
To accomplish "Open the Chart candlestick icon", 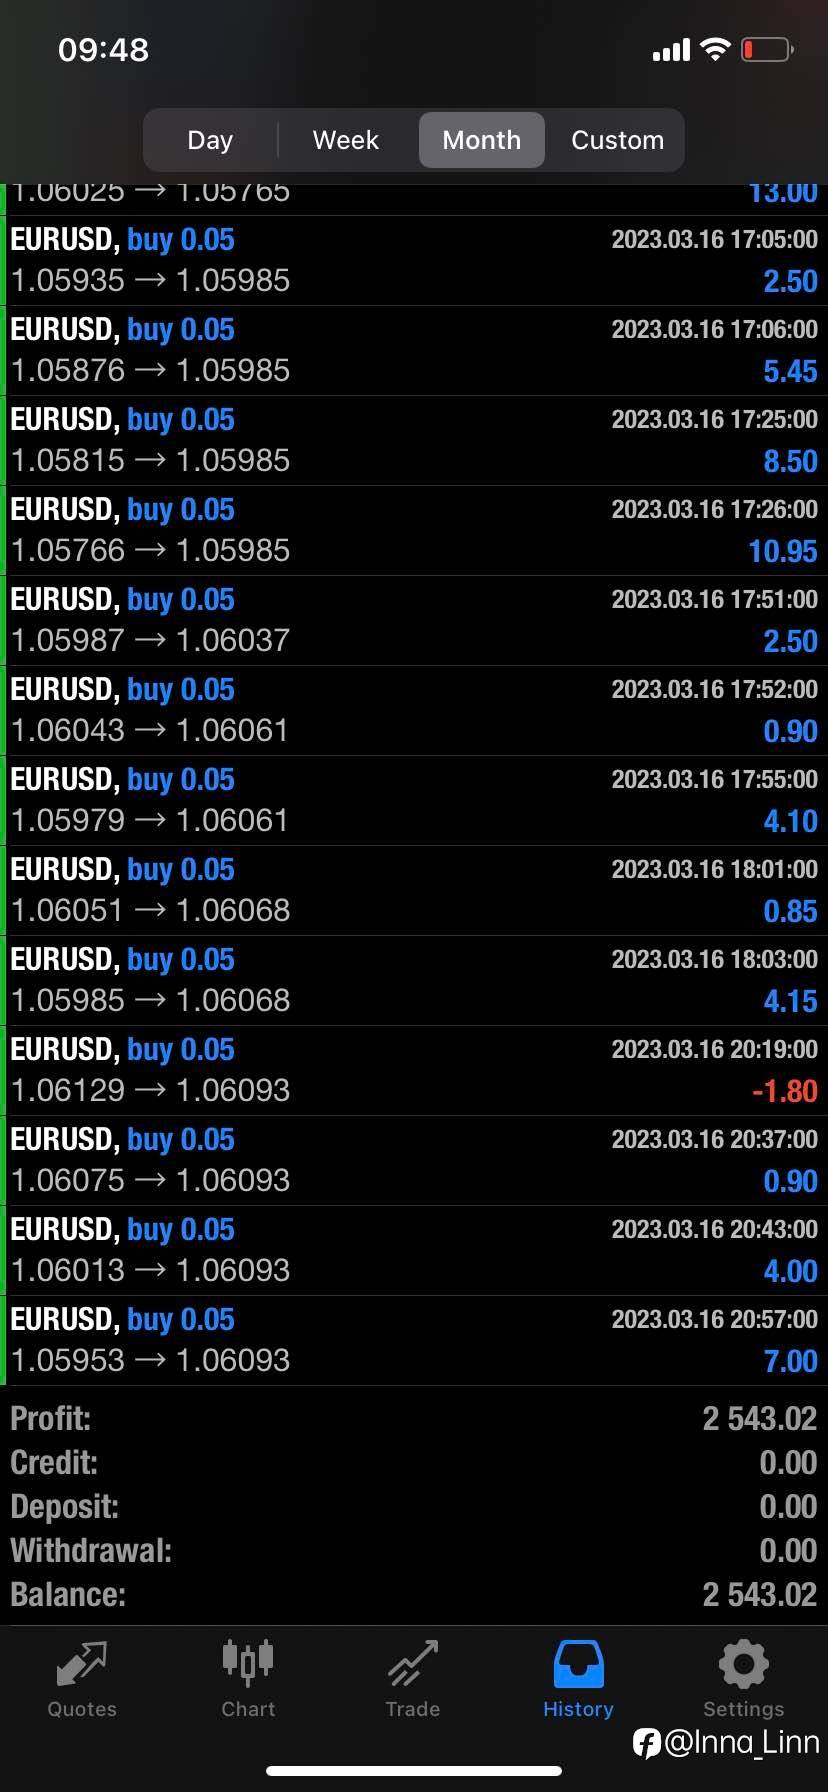I will 248,1660.
